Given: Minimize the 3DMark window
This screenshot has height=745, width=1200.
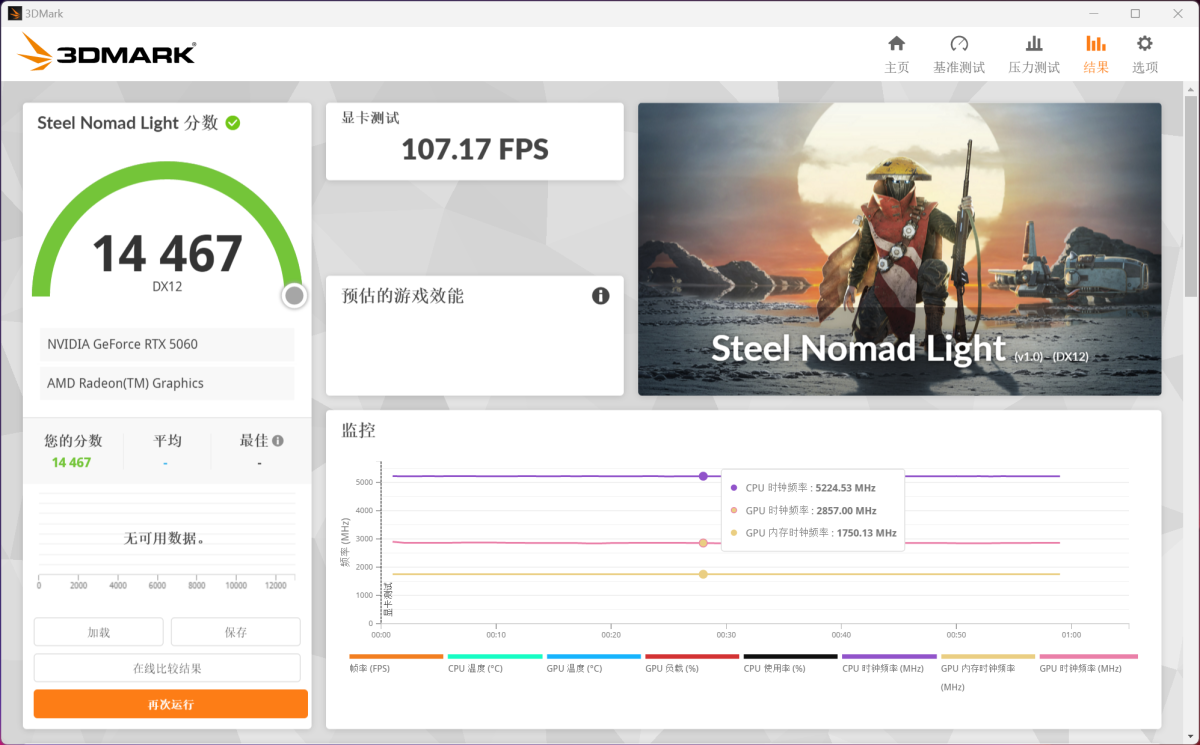Looking at the screenshot, I should 1095,13.
